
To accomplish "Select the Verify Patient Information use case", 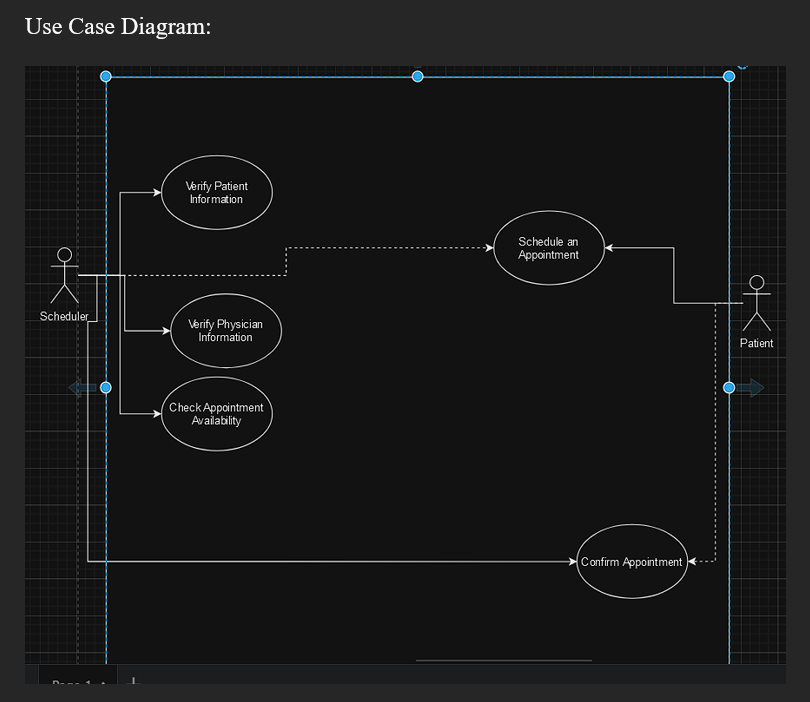I will 216,192.
